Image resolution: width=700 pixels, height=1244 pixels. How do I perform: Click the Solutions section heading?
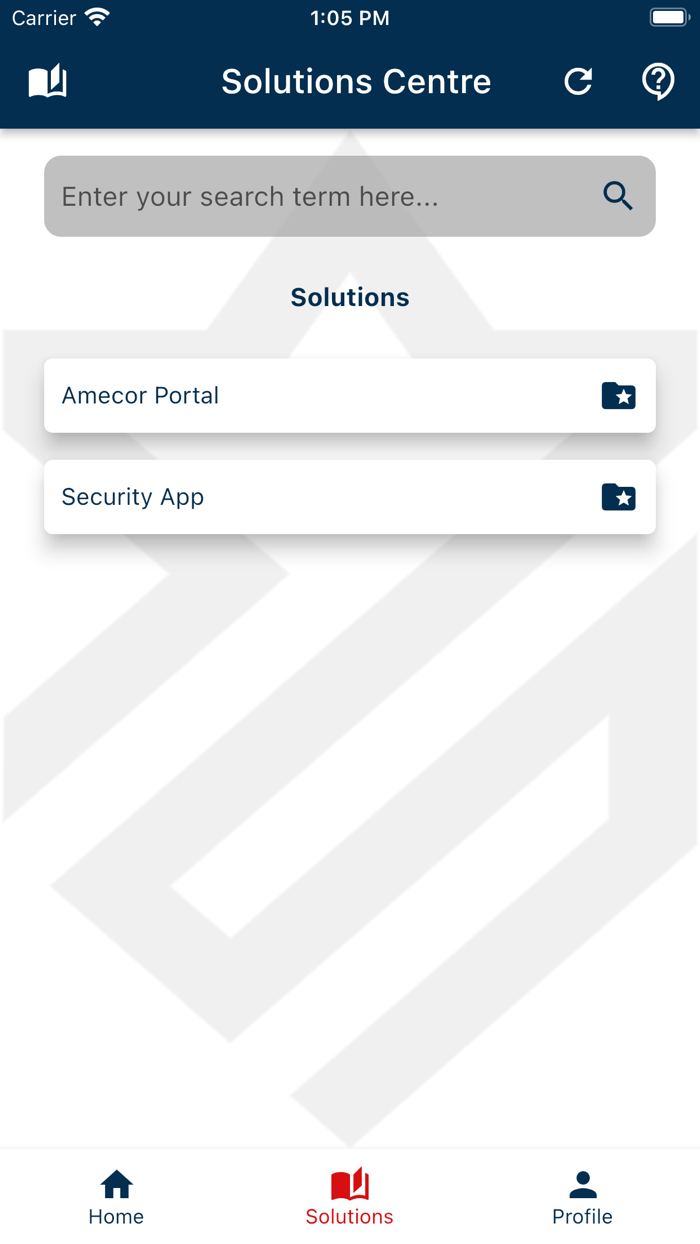(x=349, y=297)
